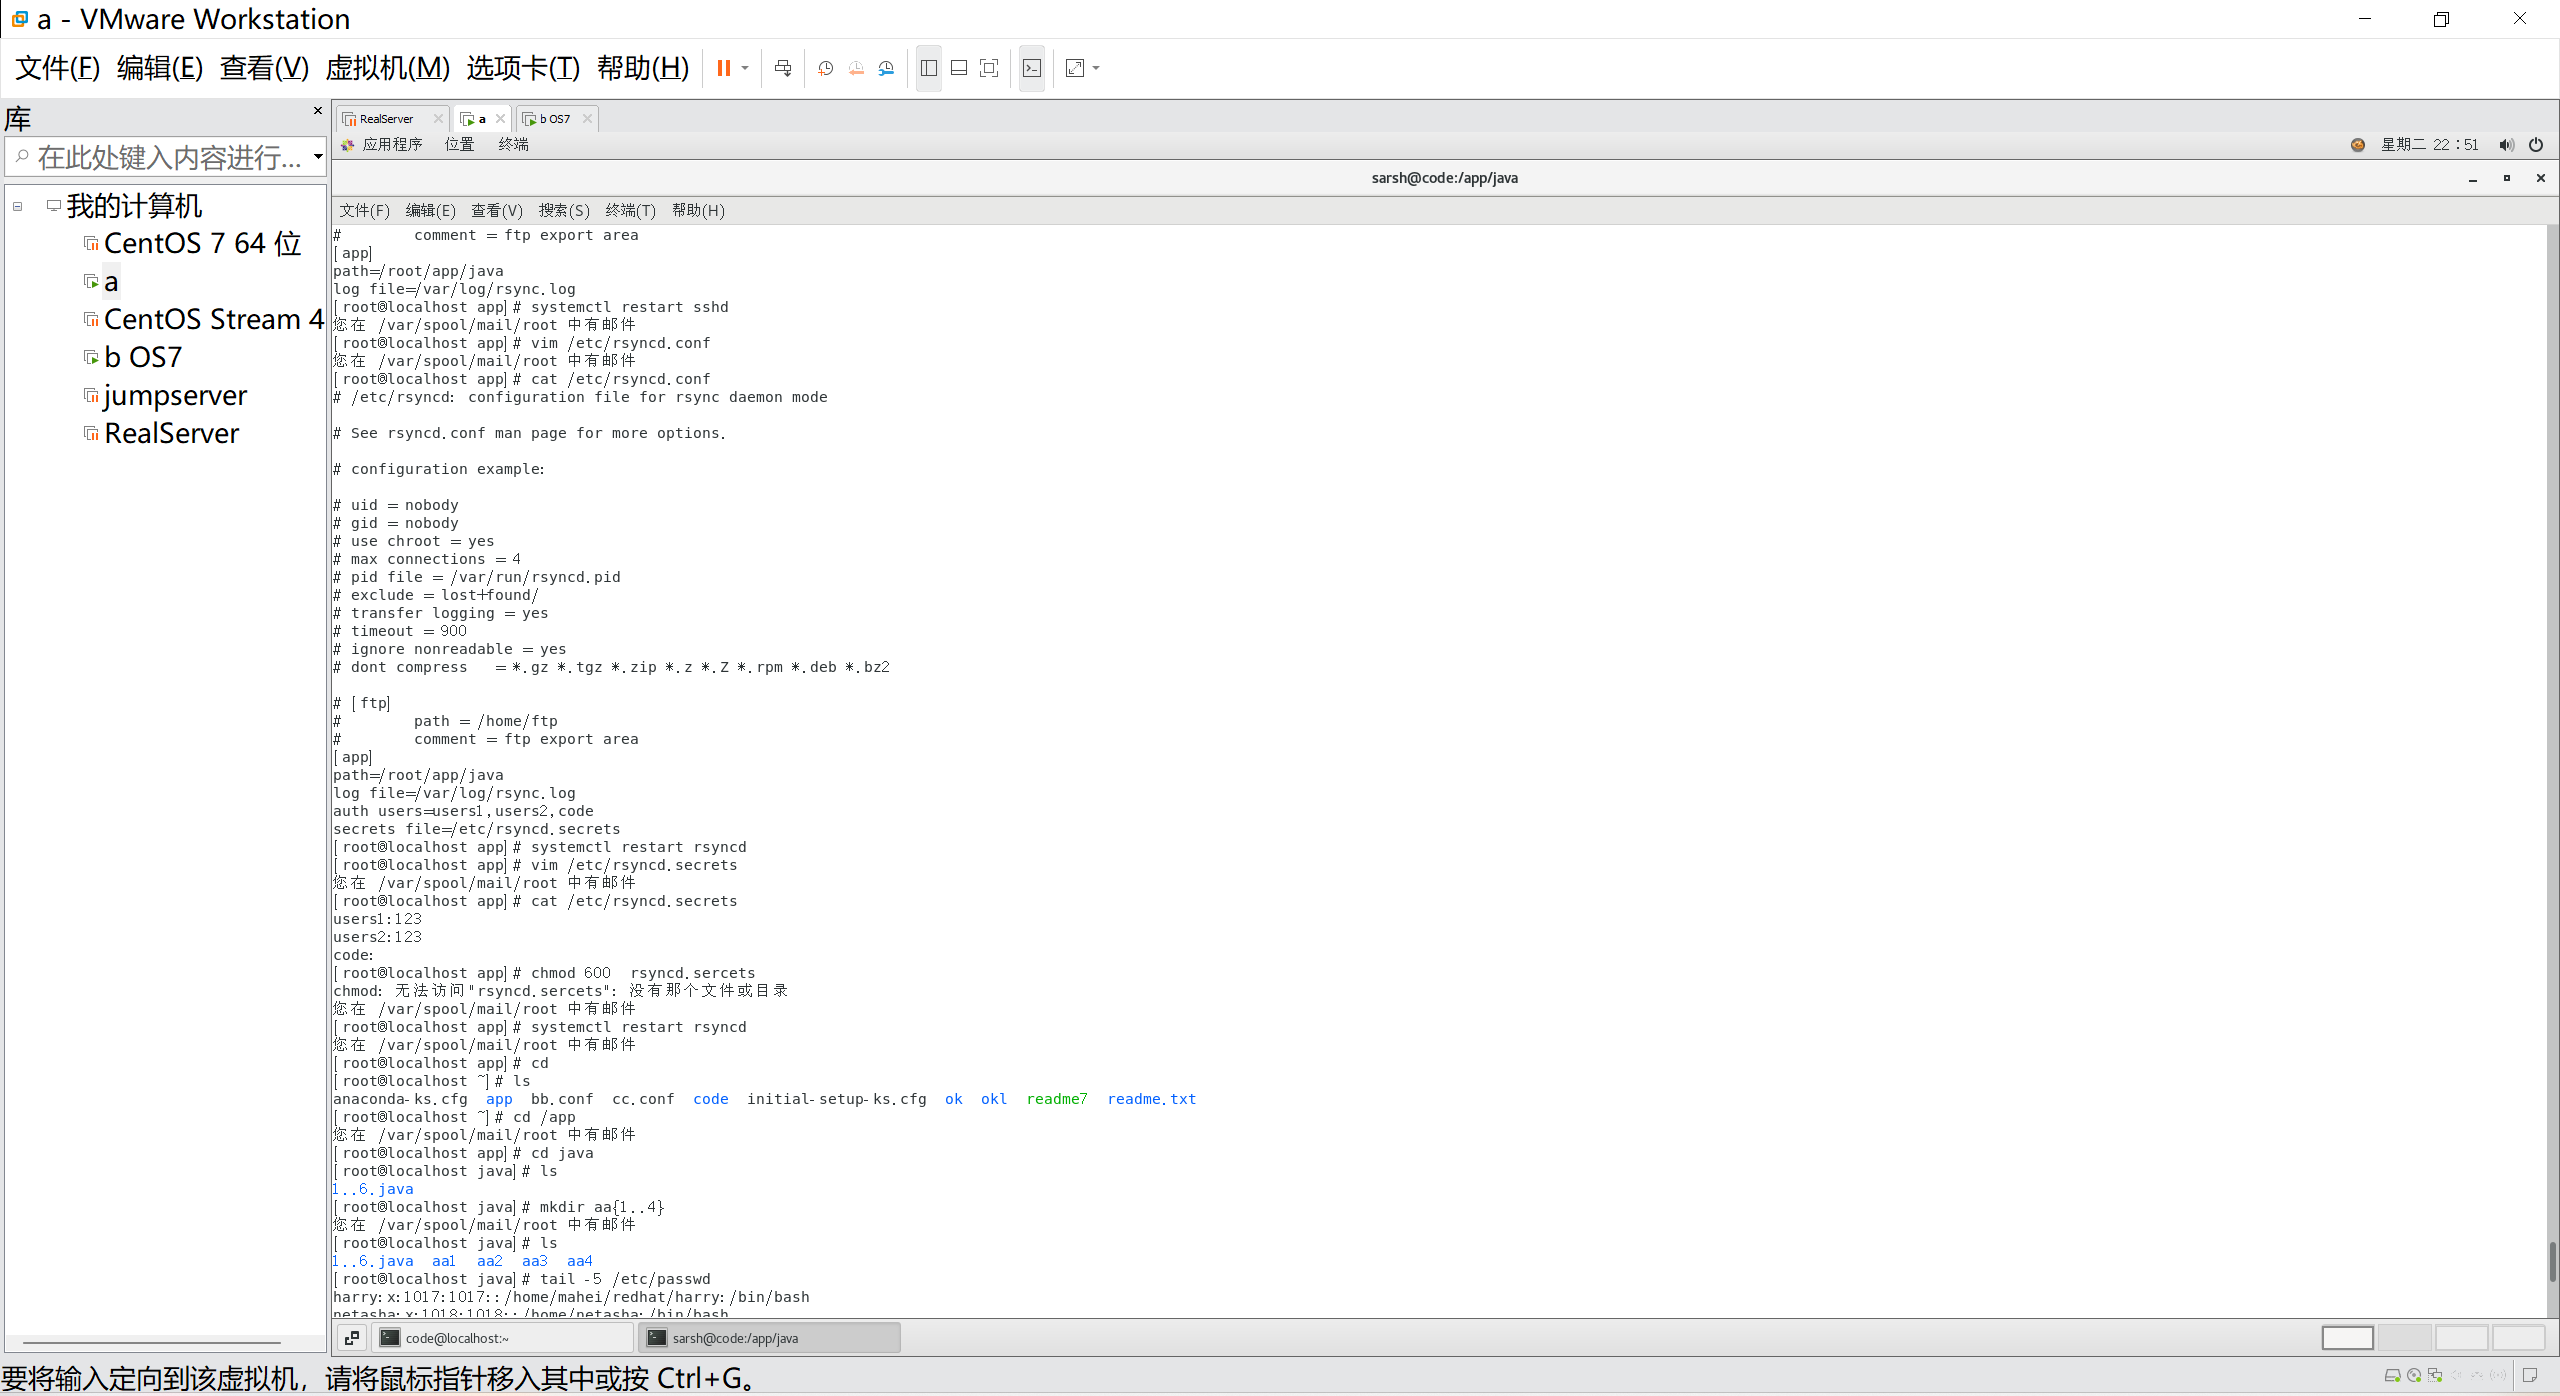Click the terminal vertical scrollbar thumb
Image resolution: width=2560 pixels, height=1396 pixels.
pos(2551,1262)
